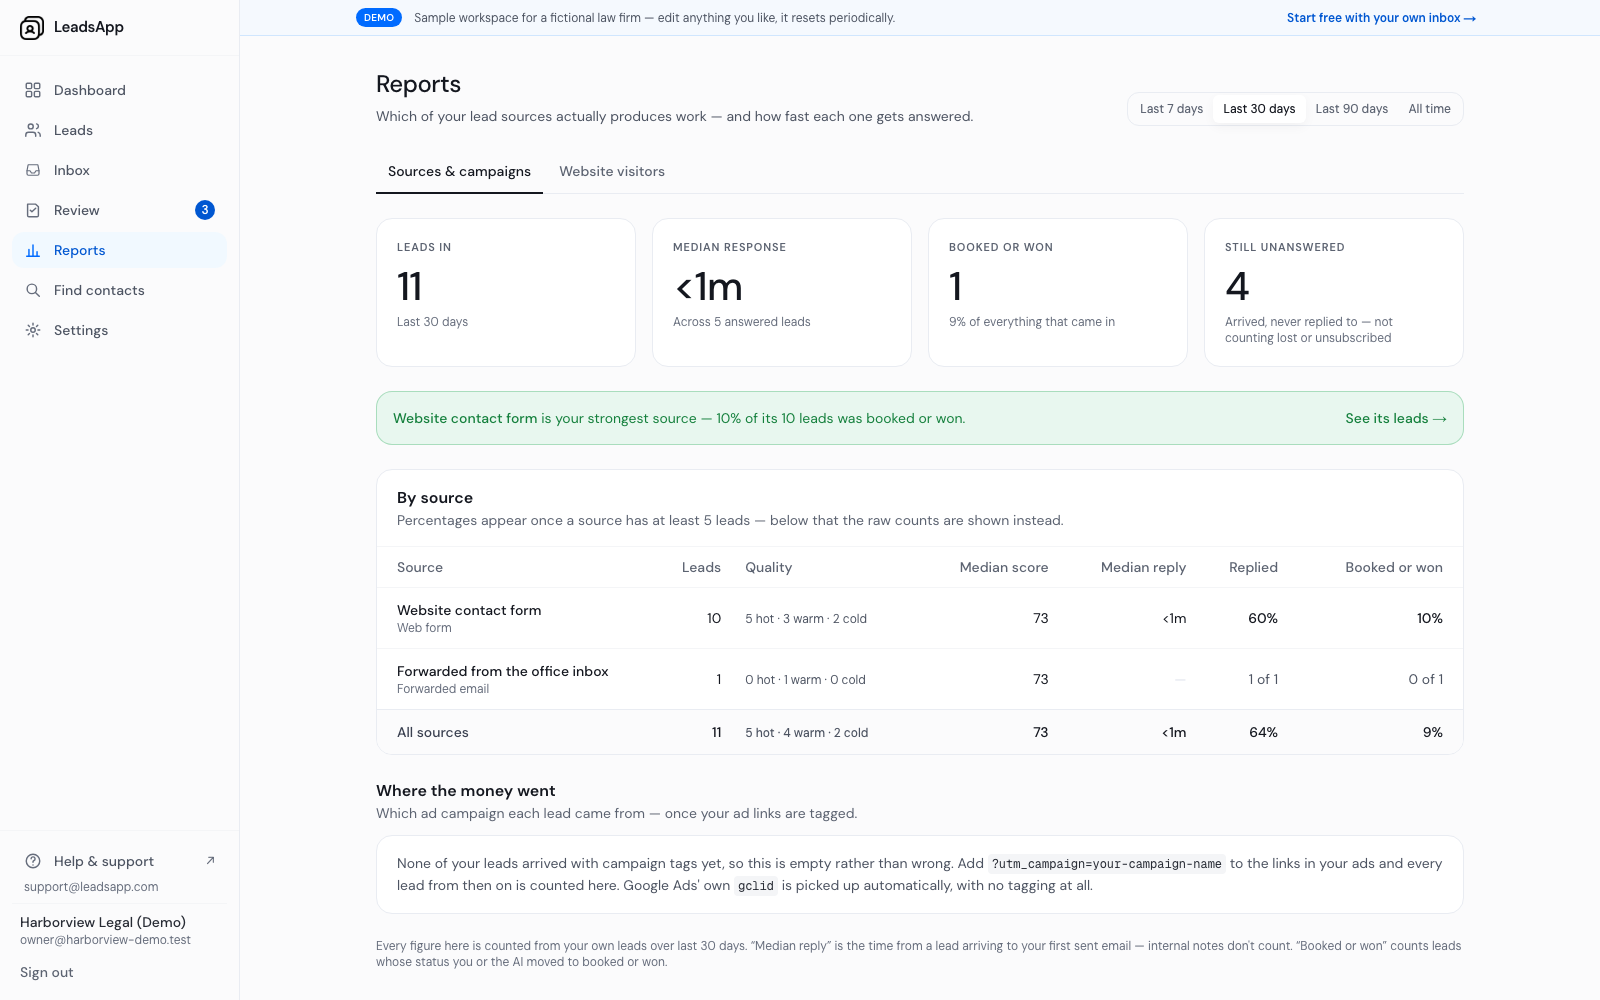This screenshot has height=1000, width=1600.
Task: Click the Help & support question icon
Action: (x=33, y=861)
